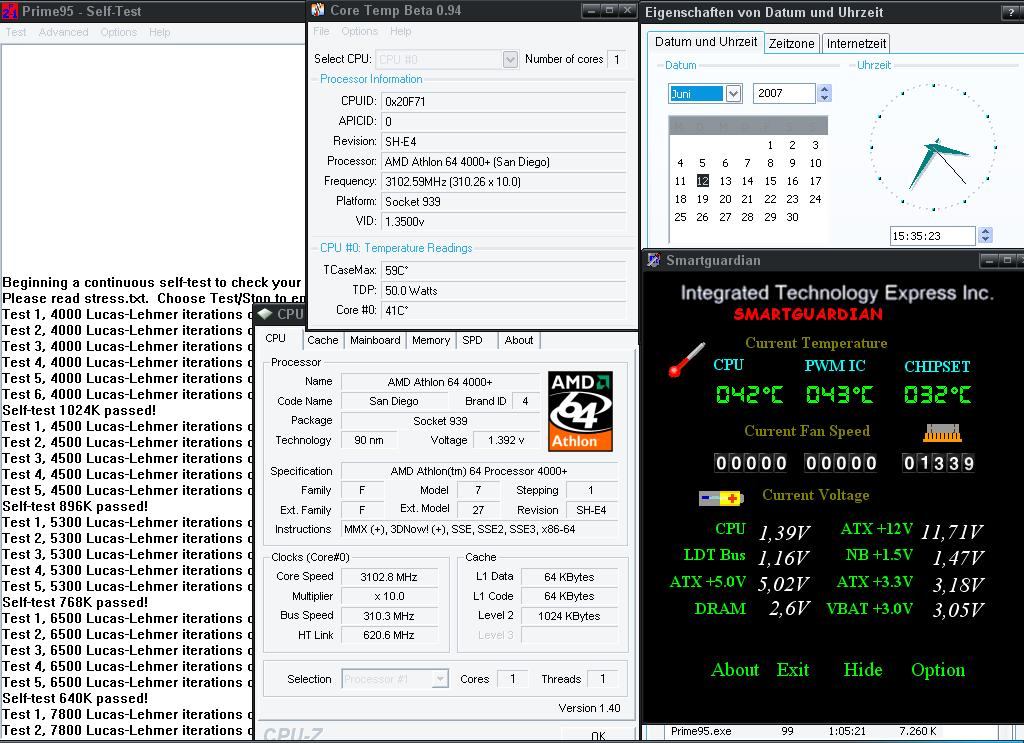Select day 30 in the calendar
Screen dimensions: 1024x743
click(x=792, y=217)
